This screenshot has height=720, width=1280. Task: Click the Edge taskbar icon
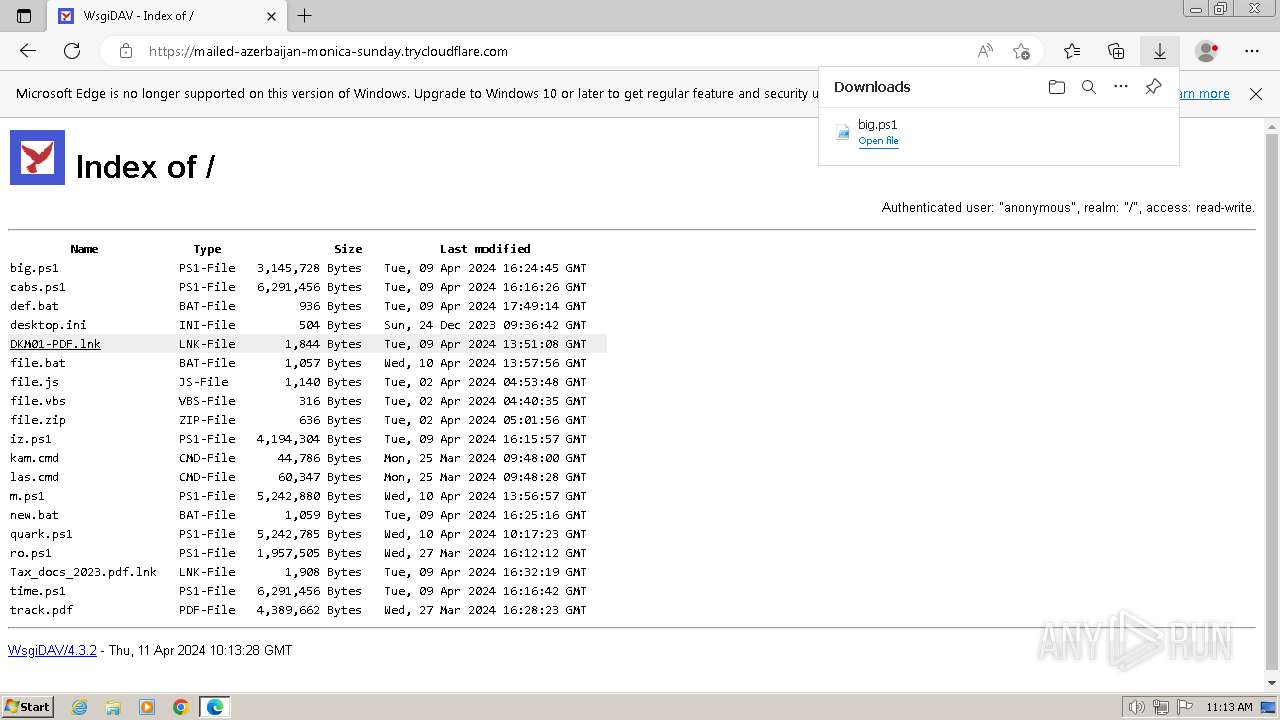click(215, 707)
